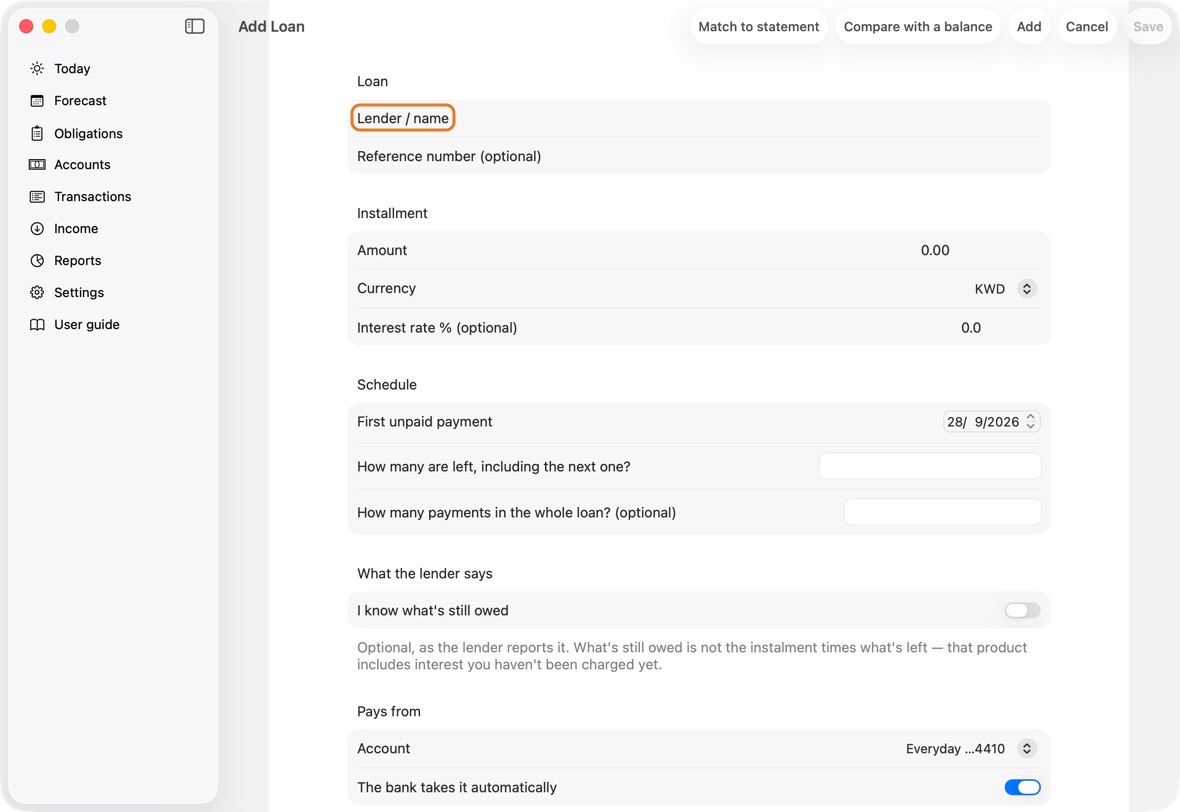Click the list icon beside Transactions
This screenshot has width=1180, height=812.
[37, 196]
